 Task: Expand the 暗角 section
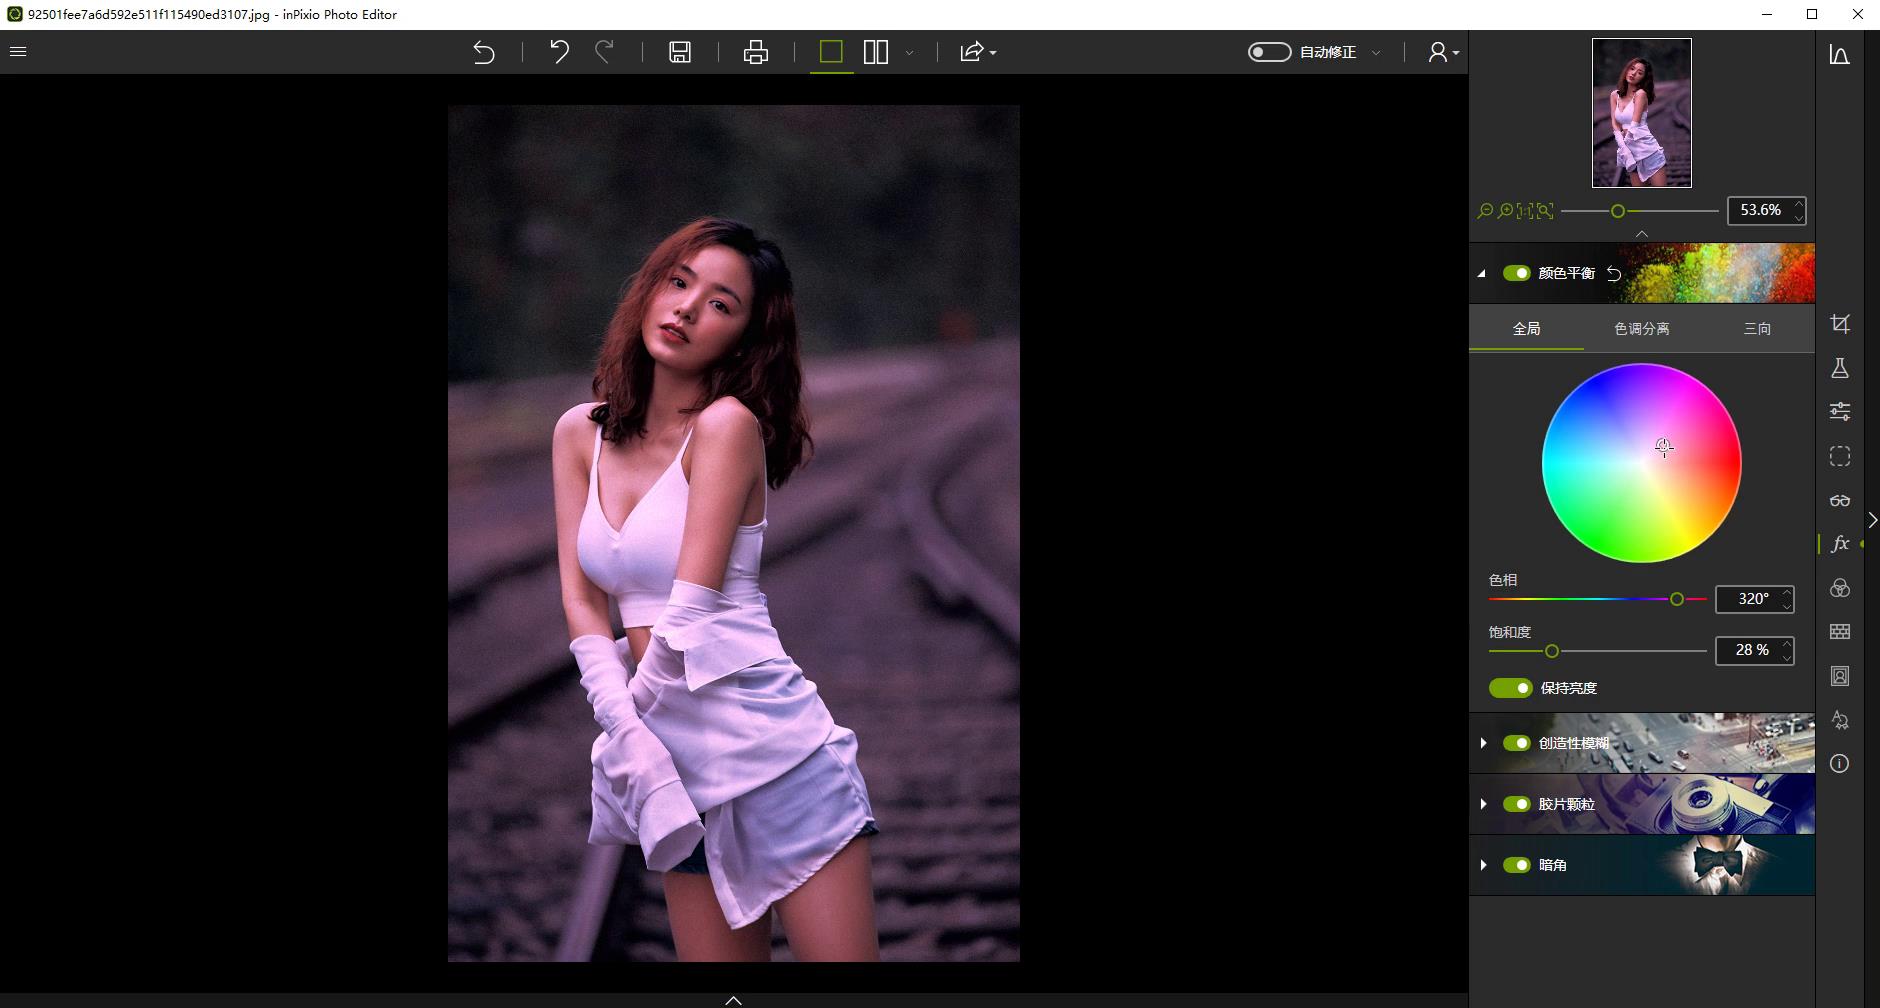pos(1483,865)
